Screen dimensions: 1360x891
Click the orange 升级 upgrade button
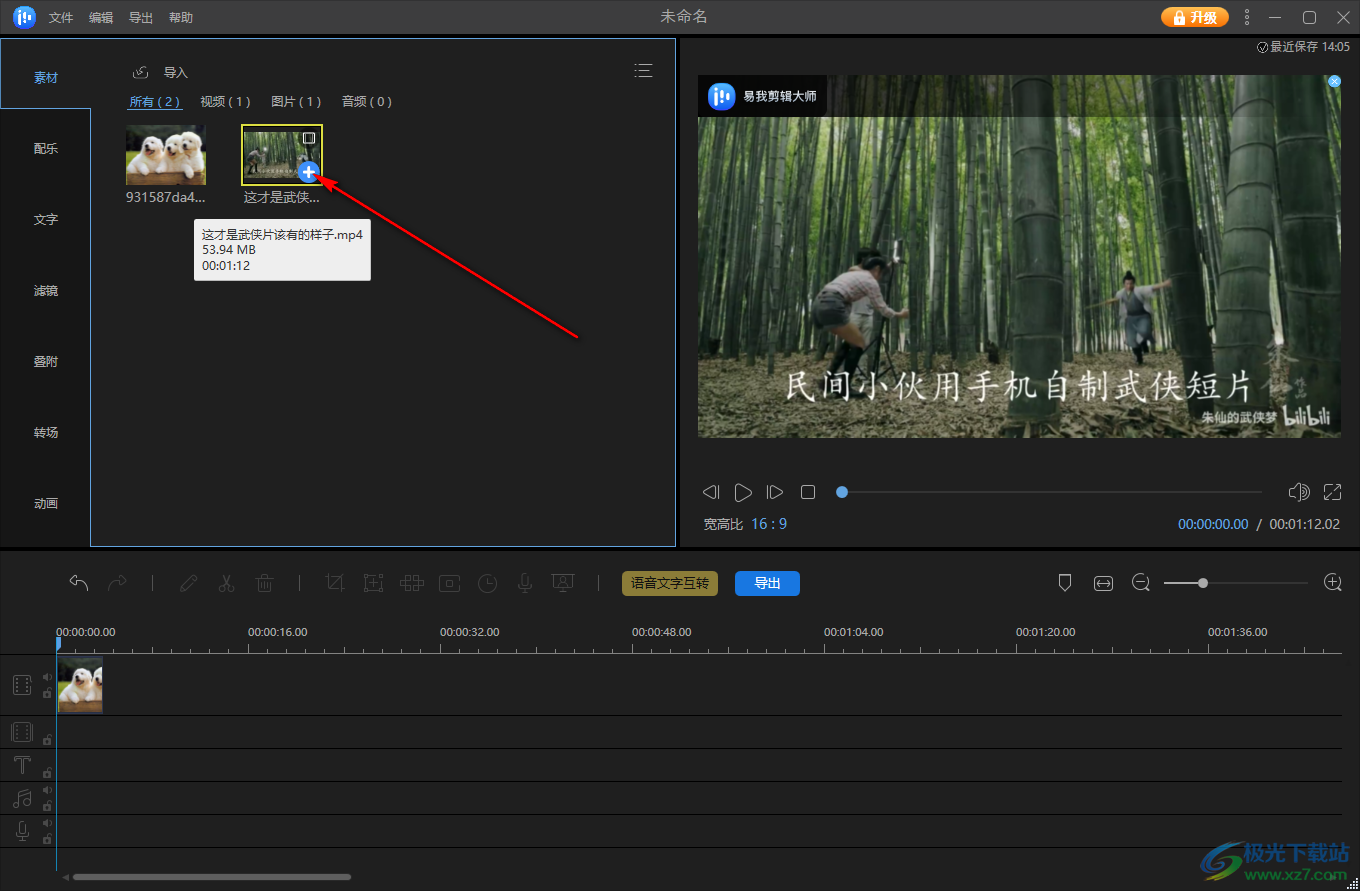coord(1194,17)
